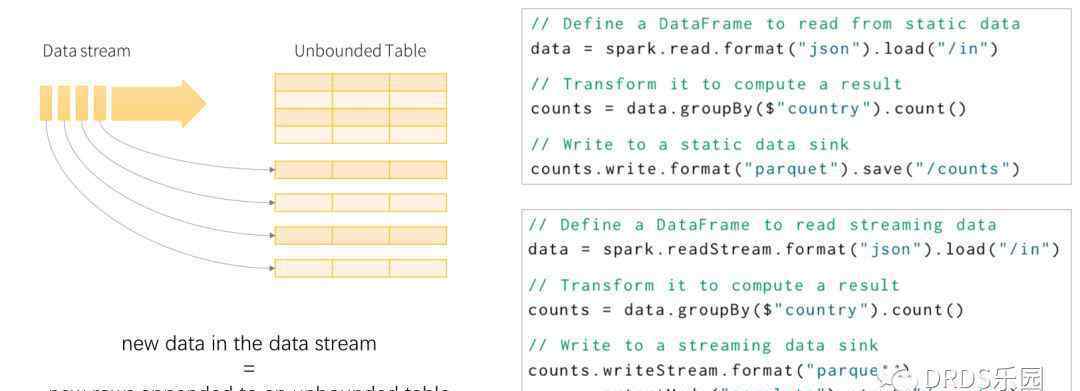Select the last block in the Data stream
The width and height of the screenshot is (1080, 391).
pyautogui.click(x=100, y=103)
